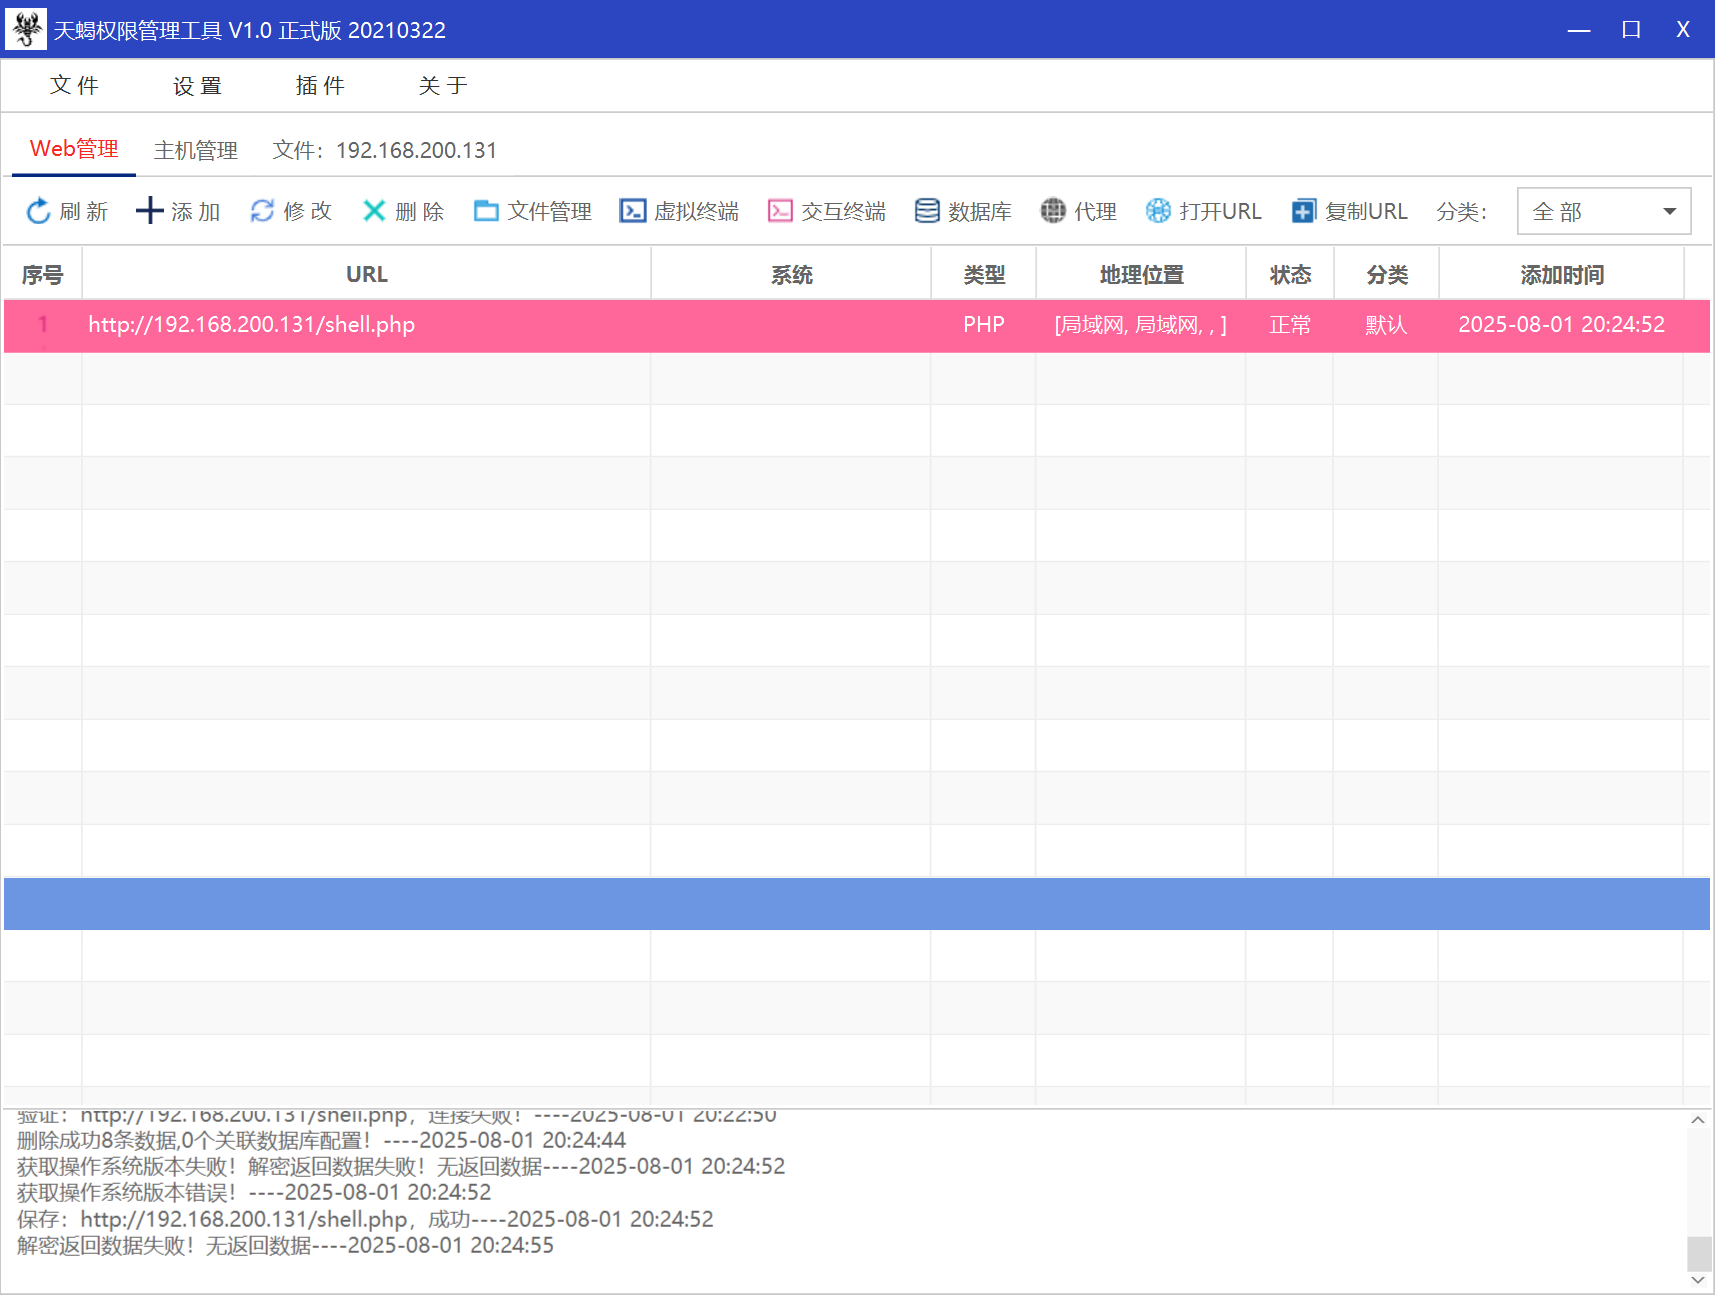Open the 关于 menu
Viewport: 1715px width, 1295px height.
click(x=443, y=86)
